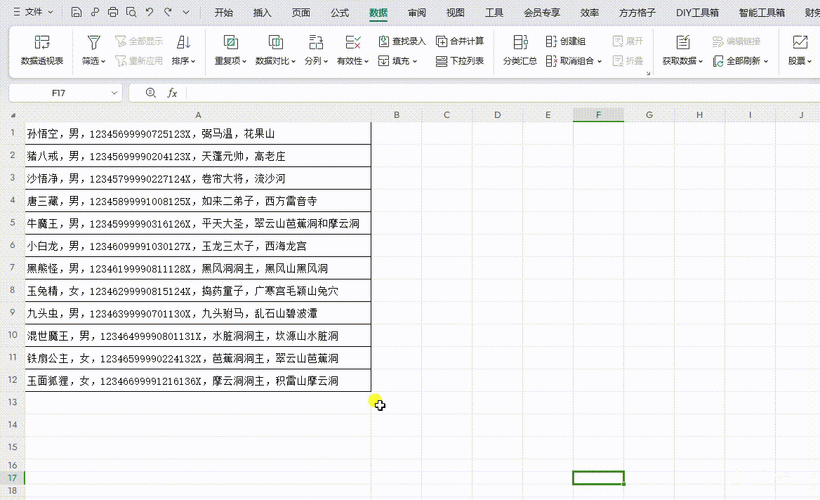Undo the last action
Image resolution: width=820 pixels, height=500 pixels.
(150, 12)
